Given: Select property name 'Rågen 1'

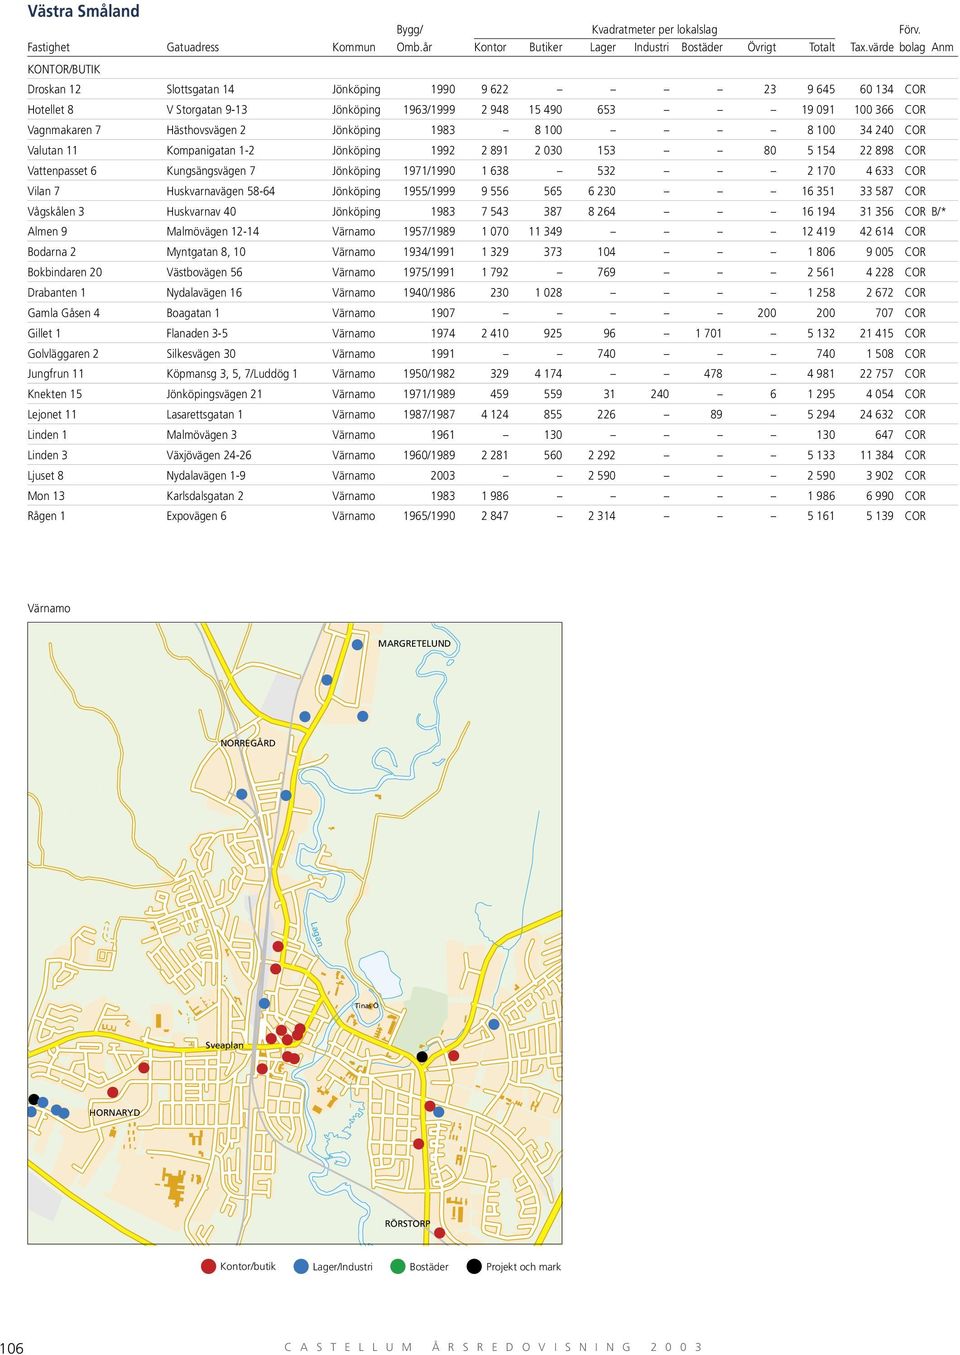Looking at the screenshot, I should point(46,516).
